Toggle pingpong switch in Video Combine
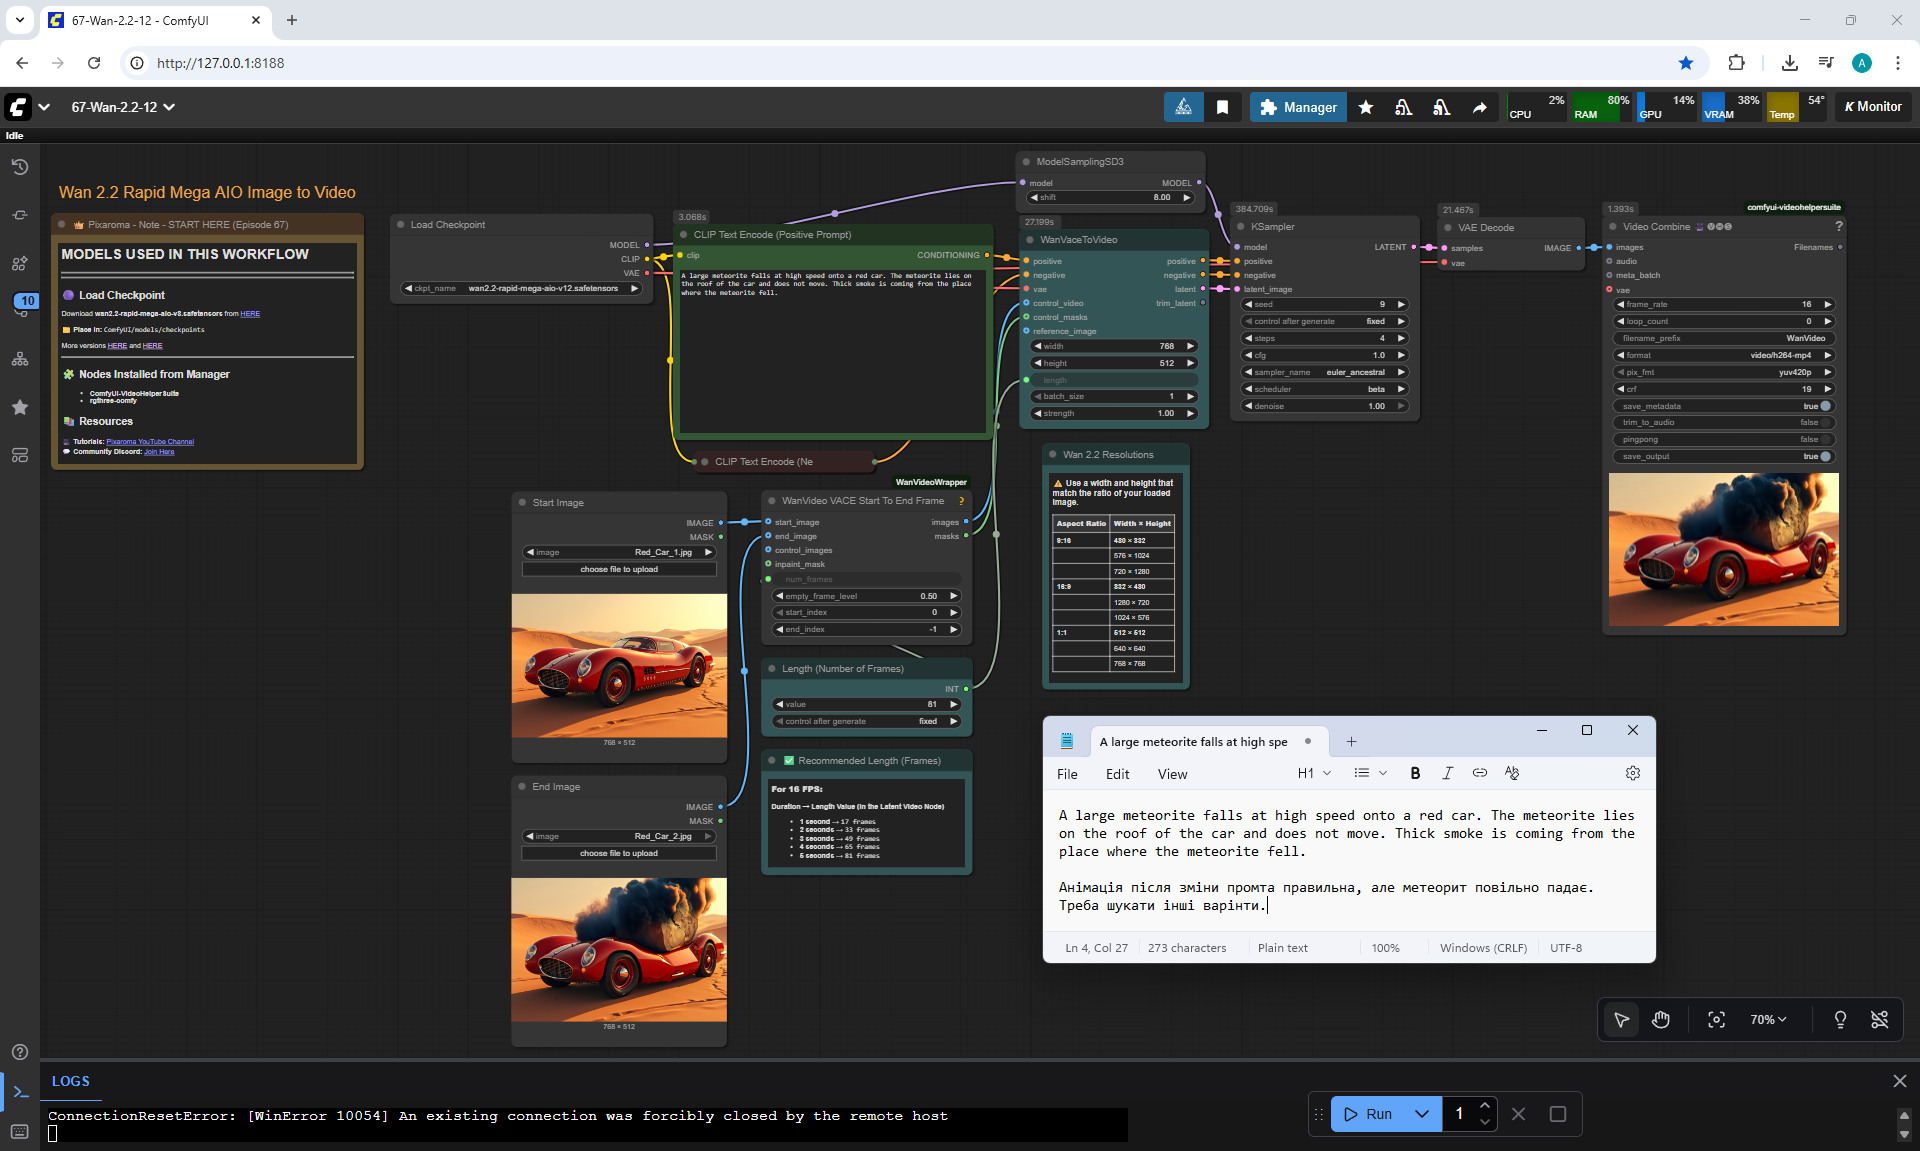The height and width of the screenshot is (1151, 1920). [1824, 439]
